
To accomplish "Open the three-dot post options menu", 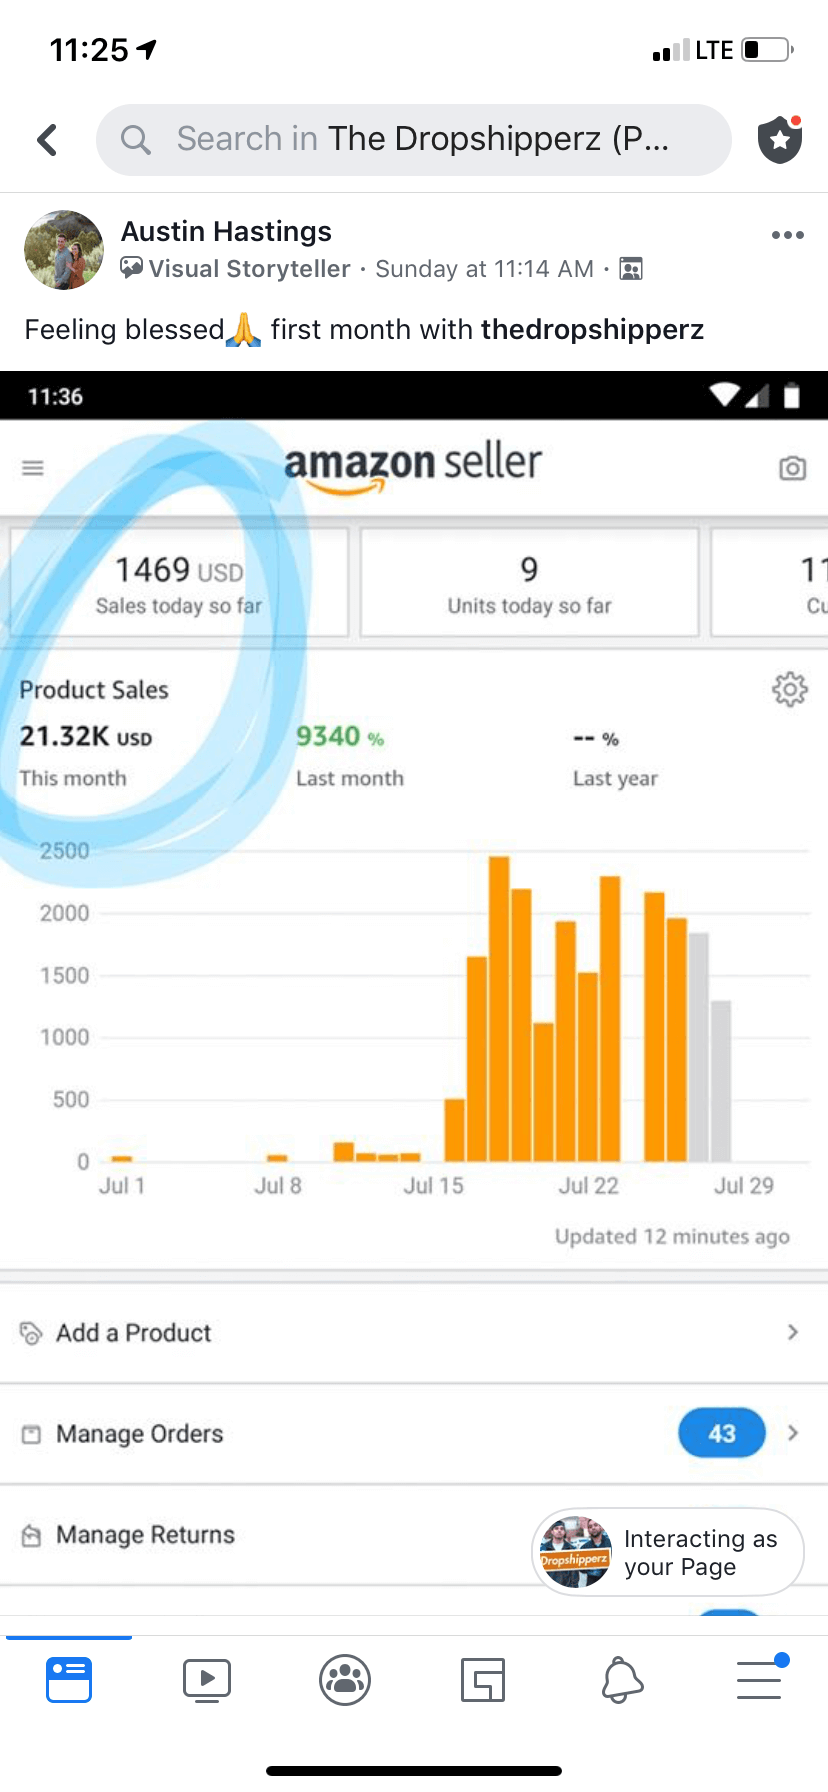I will (787, 235).
